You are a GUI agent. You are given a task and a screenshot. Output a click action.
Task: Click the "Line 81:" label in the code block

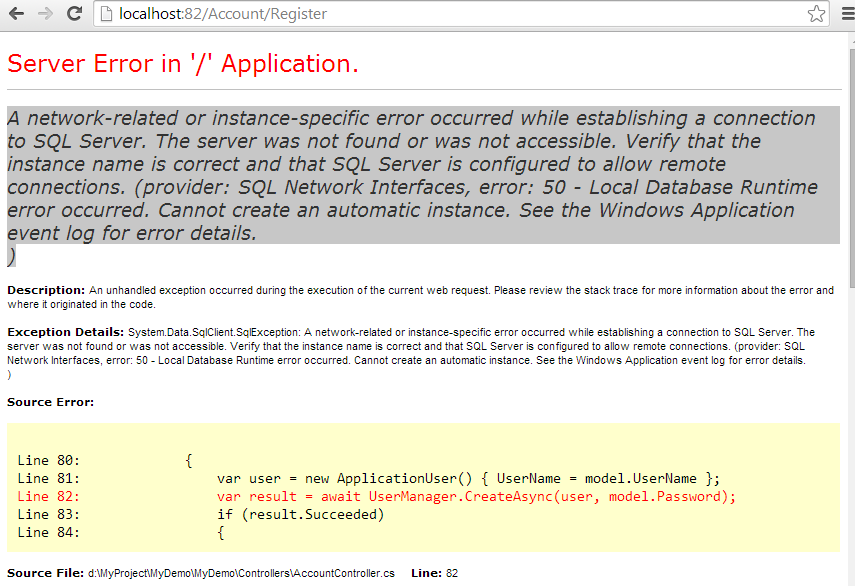[x=49, y=479]
